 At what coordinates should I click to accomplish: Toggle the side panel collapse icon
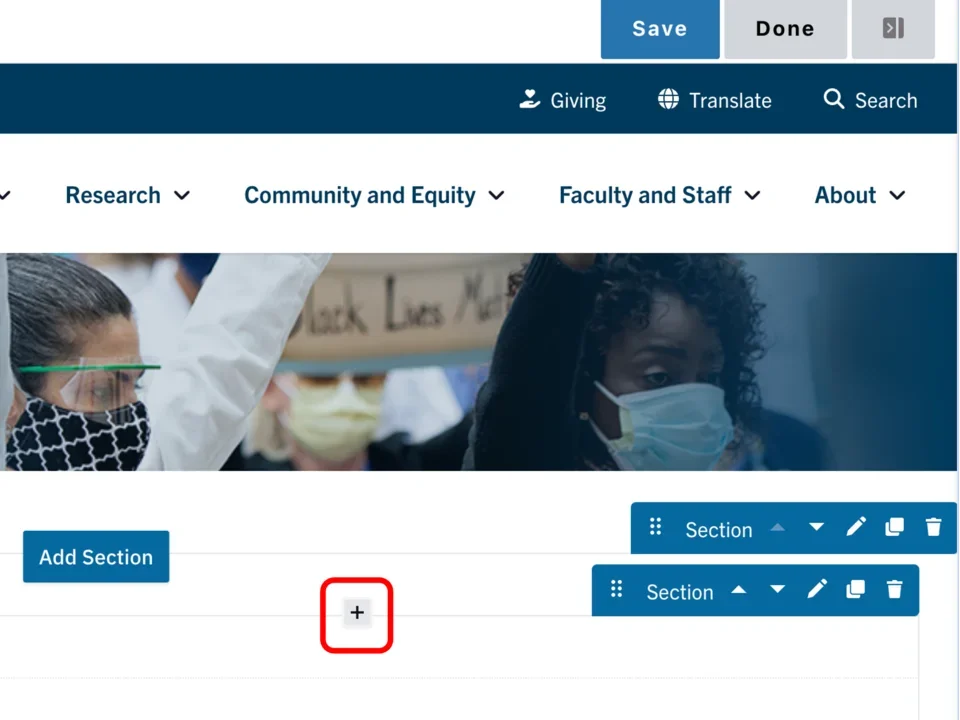point(893,29)
